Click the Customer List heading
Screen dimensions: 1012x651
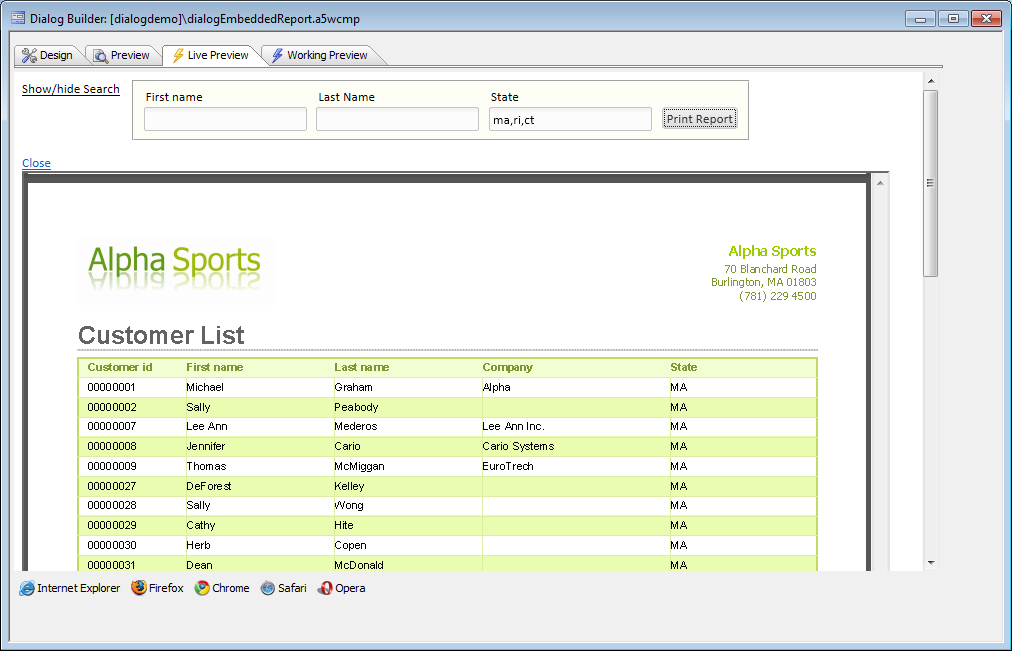pos(161,336)
